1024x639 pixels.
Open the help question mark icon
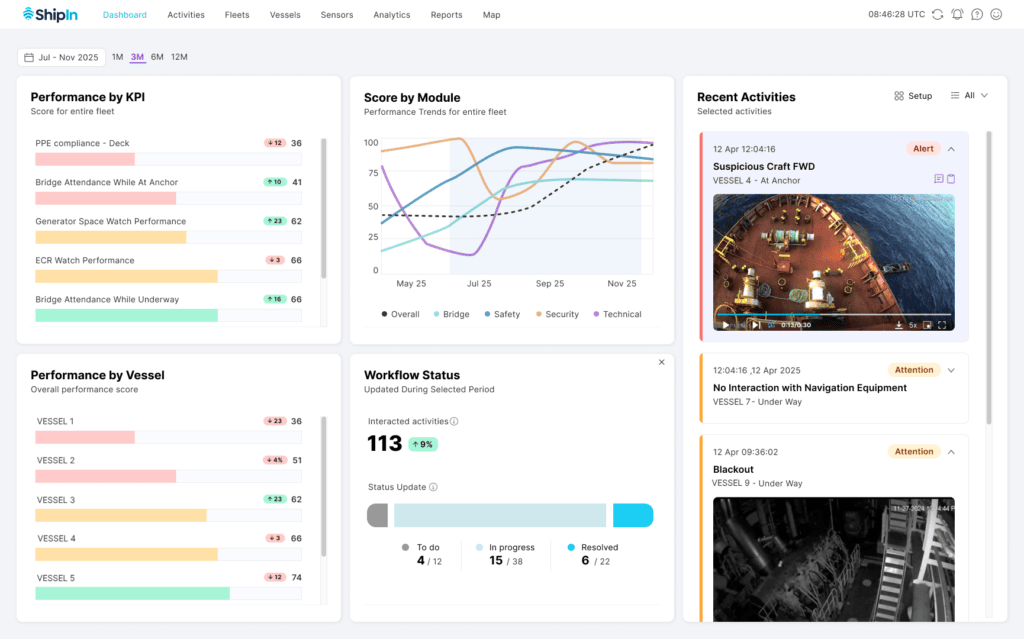pos(977,14)
